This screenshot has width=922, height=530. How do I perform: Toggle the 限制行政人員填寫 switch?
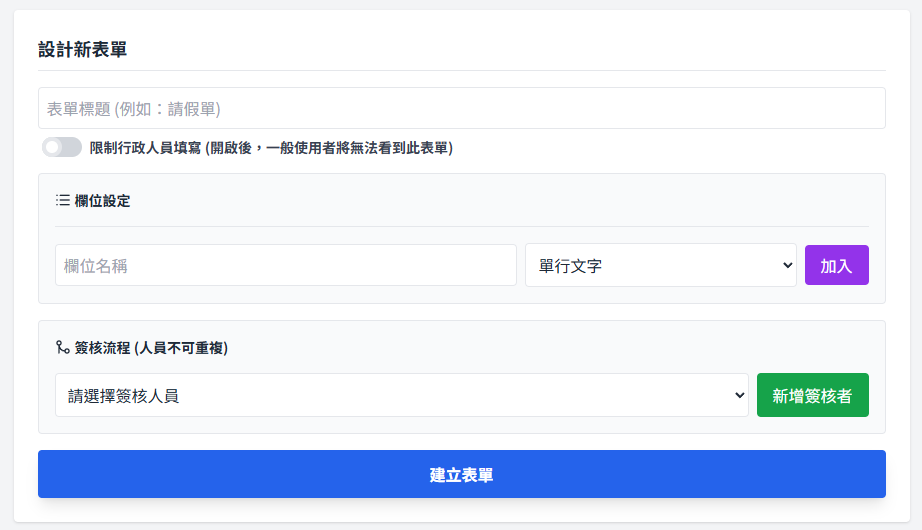[x=61, y=148]
